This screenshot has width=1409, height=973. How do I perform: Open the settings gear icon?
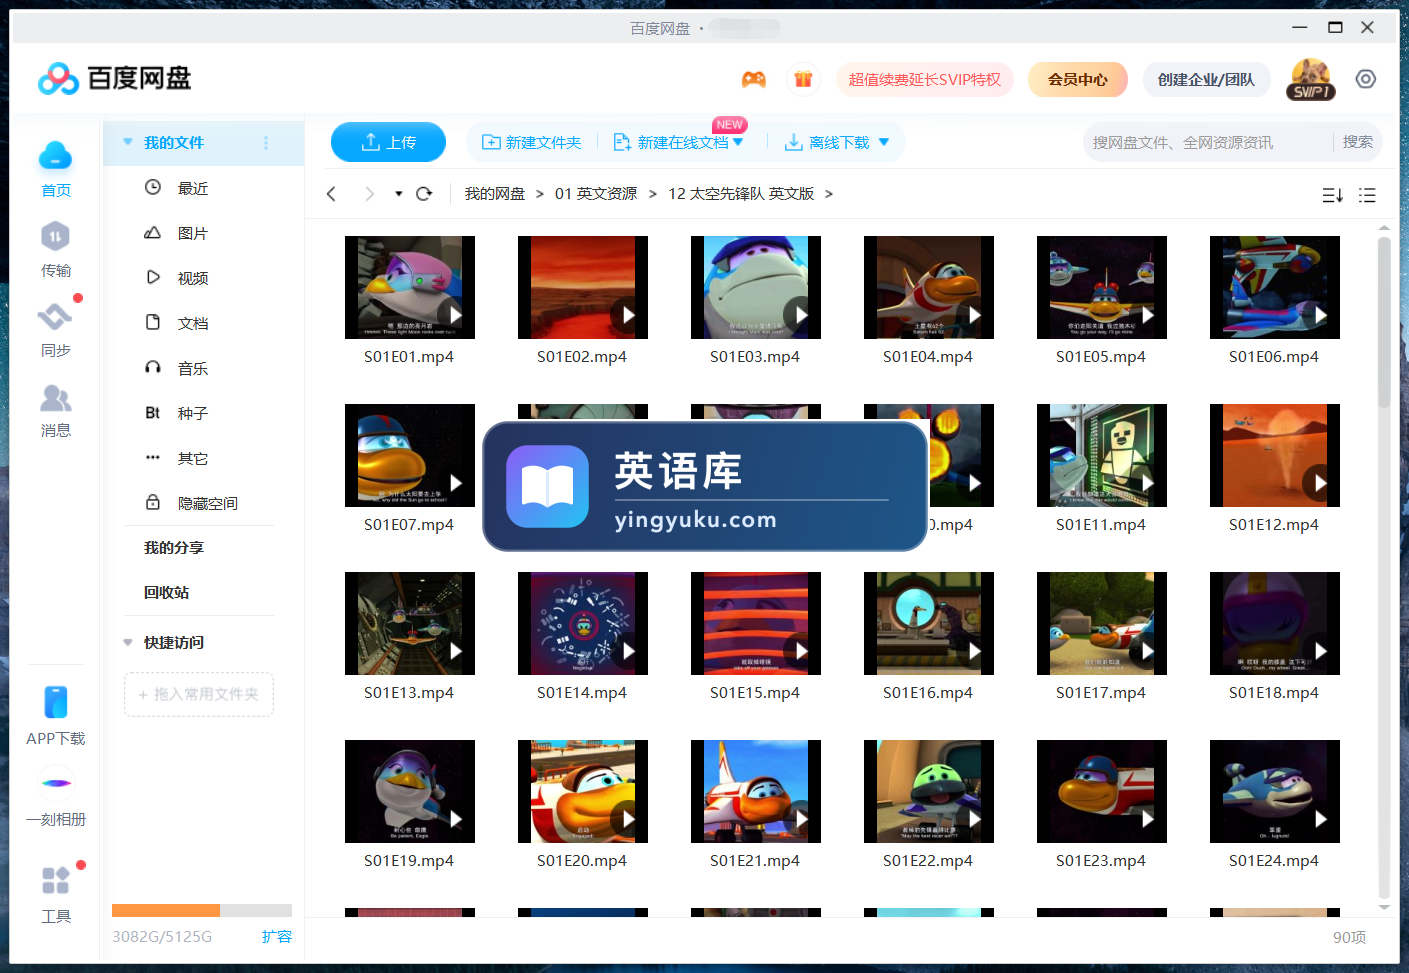pyautogui.click(x=1366, y=79)
